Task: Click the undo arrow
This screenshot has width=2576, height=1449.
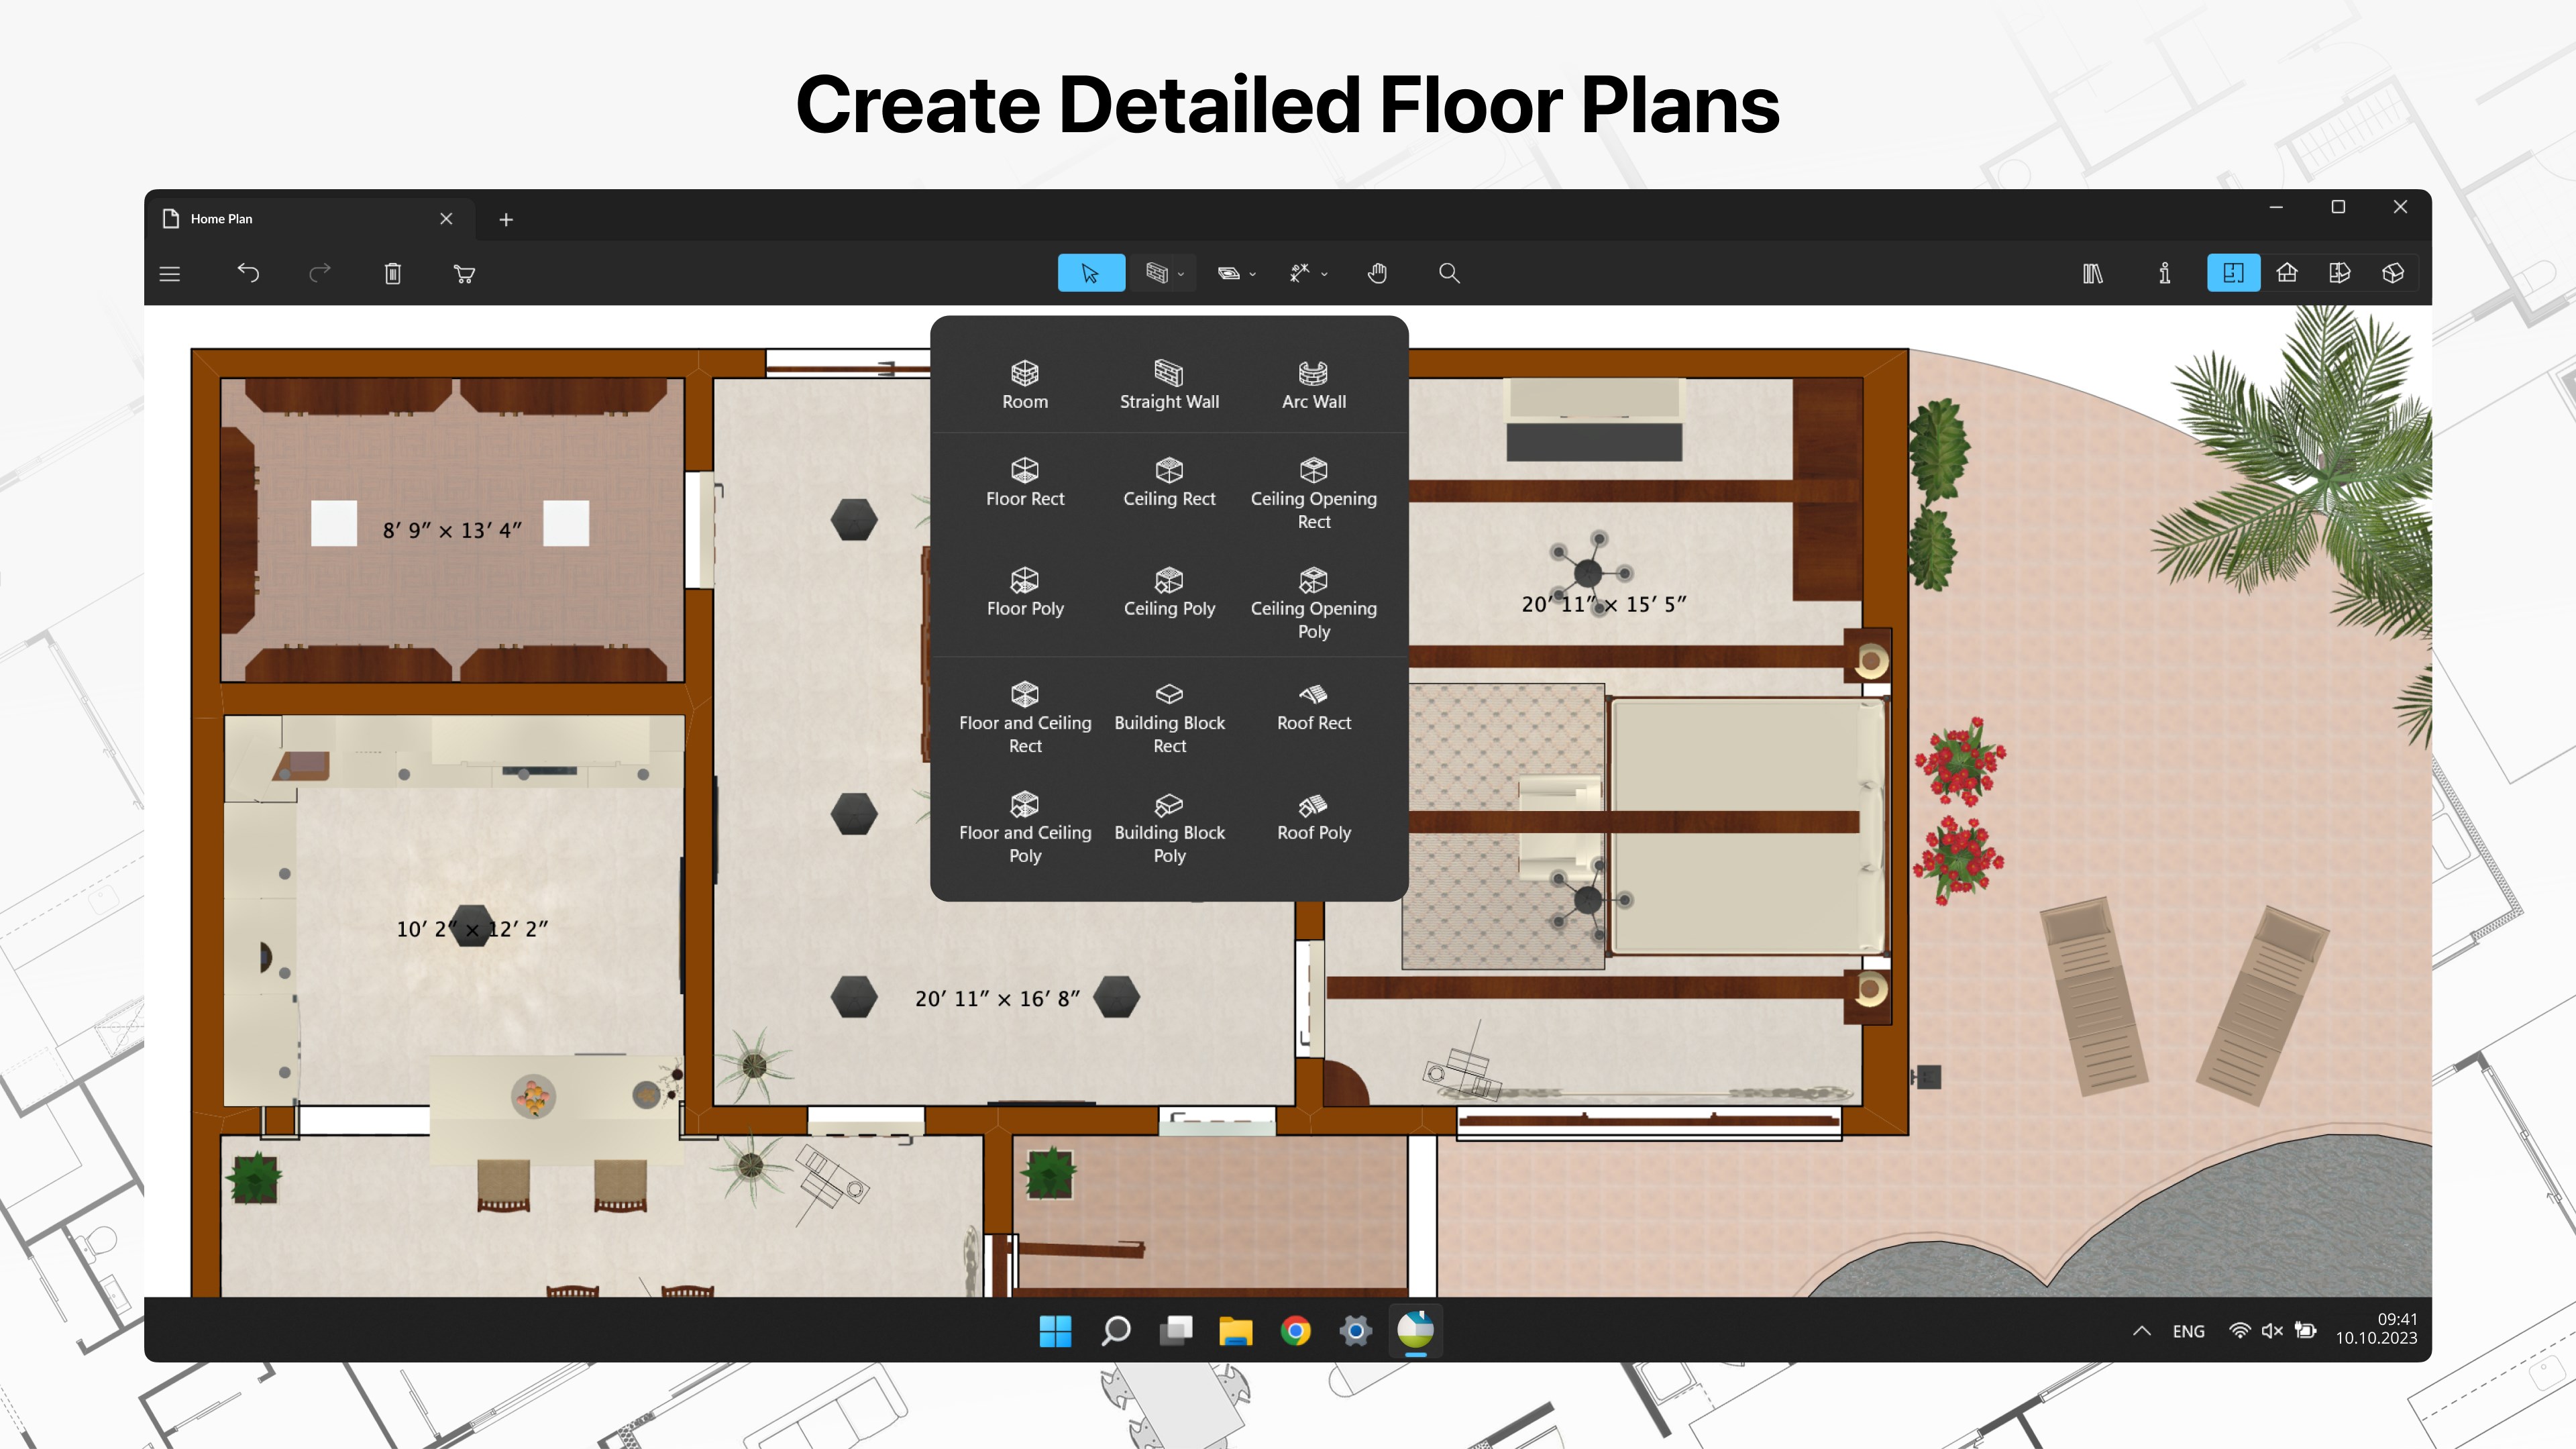Action: 248,273
